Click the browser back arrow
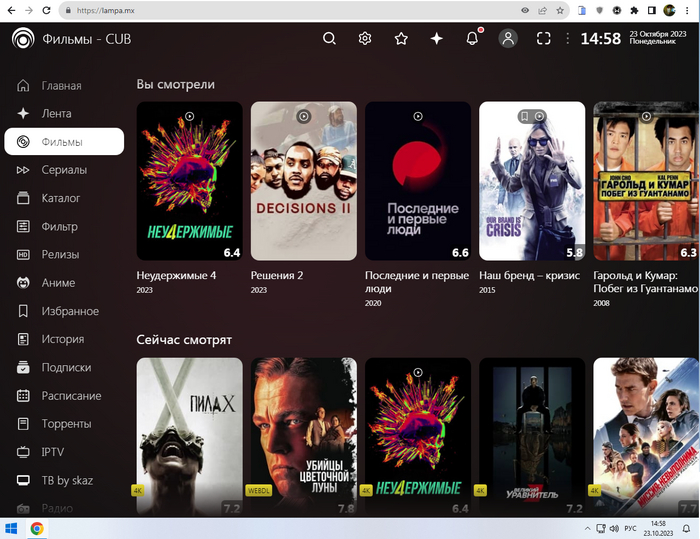Viewport: 700px width, 539px height. [12, 10]
